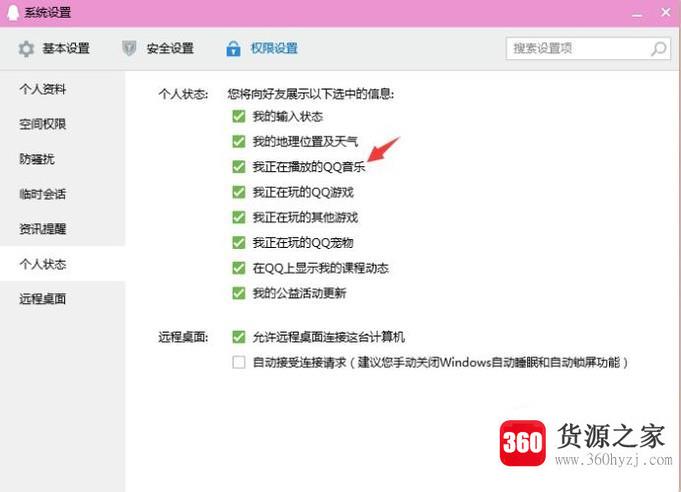Image resolution: width=681 pixels, height=492 pixels.
Task: Uncheck 我正在玩的QQ游戏 checkbox
Action: (x=239, y=192)
